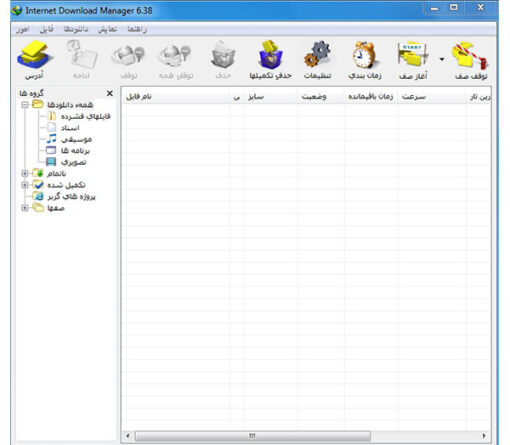
Task: Select صفها (Queues) folder
Action: 56,208
